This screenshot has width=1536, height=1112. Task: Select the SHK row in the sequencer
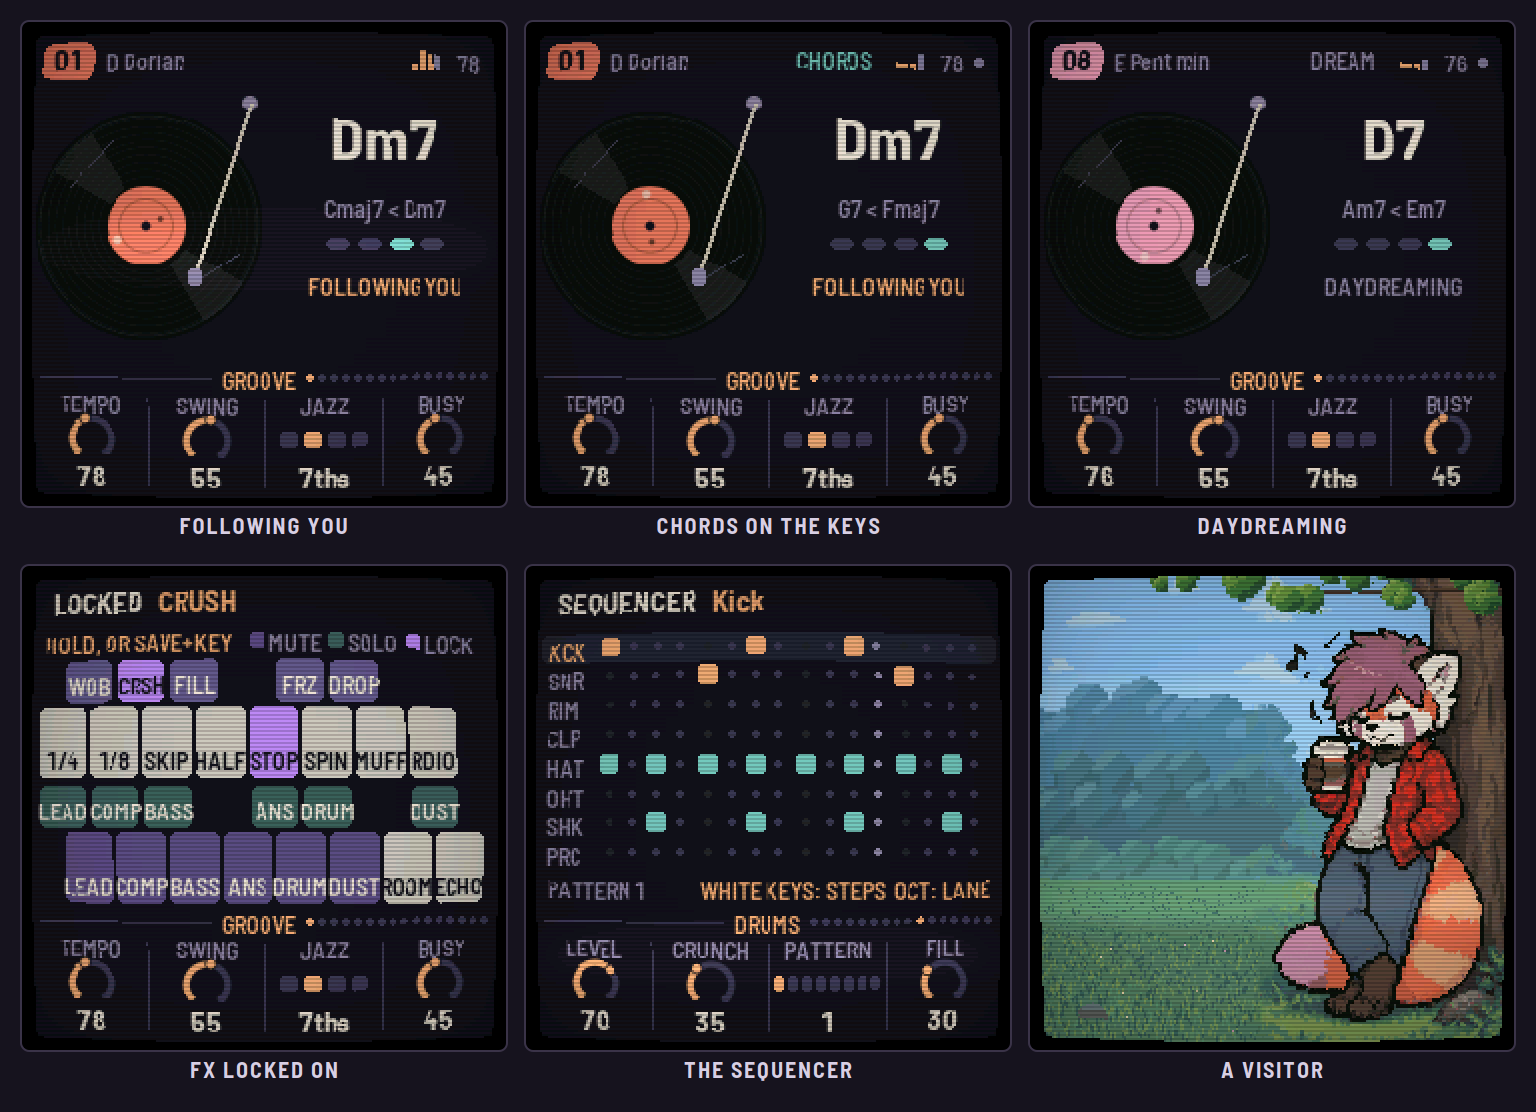tap(768, 825)
